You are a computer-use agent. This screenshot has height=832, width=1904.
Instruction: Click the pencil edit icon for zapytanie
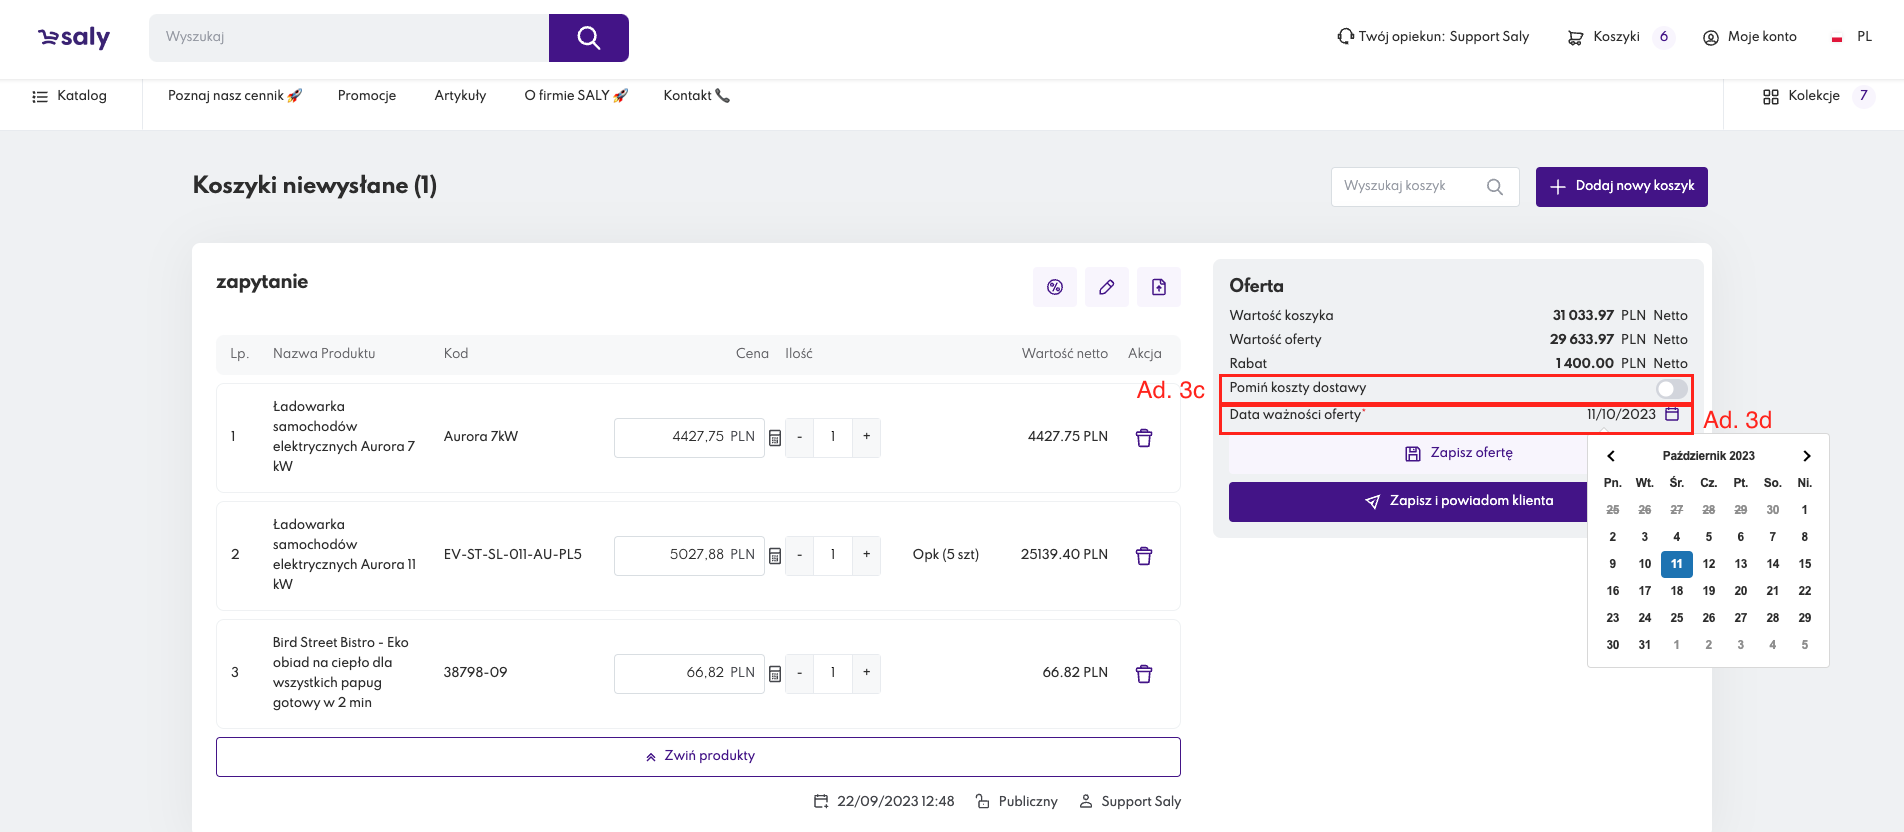coord(1107,287)
